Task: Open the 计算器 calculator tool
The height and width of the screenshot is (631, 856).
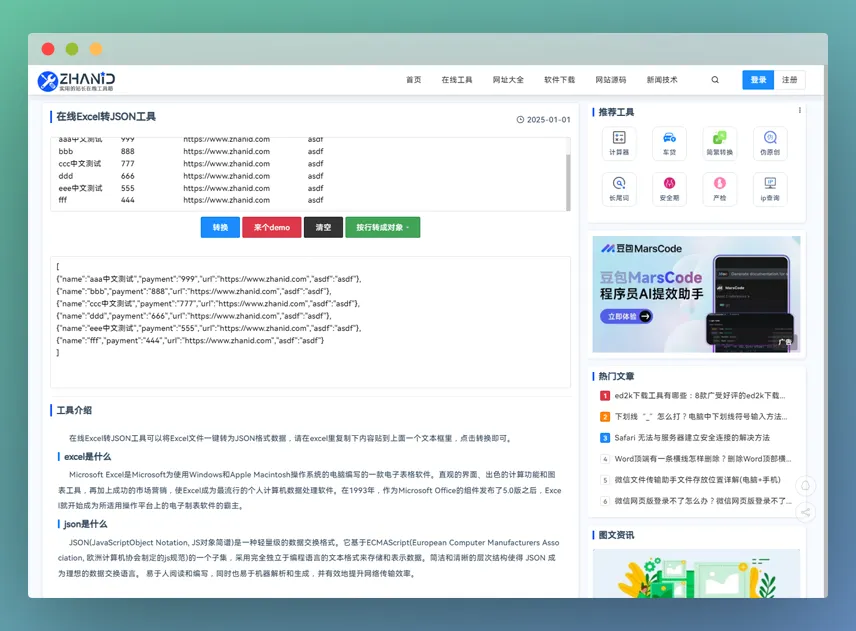Action: click(x=619, y=143)
